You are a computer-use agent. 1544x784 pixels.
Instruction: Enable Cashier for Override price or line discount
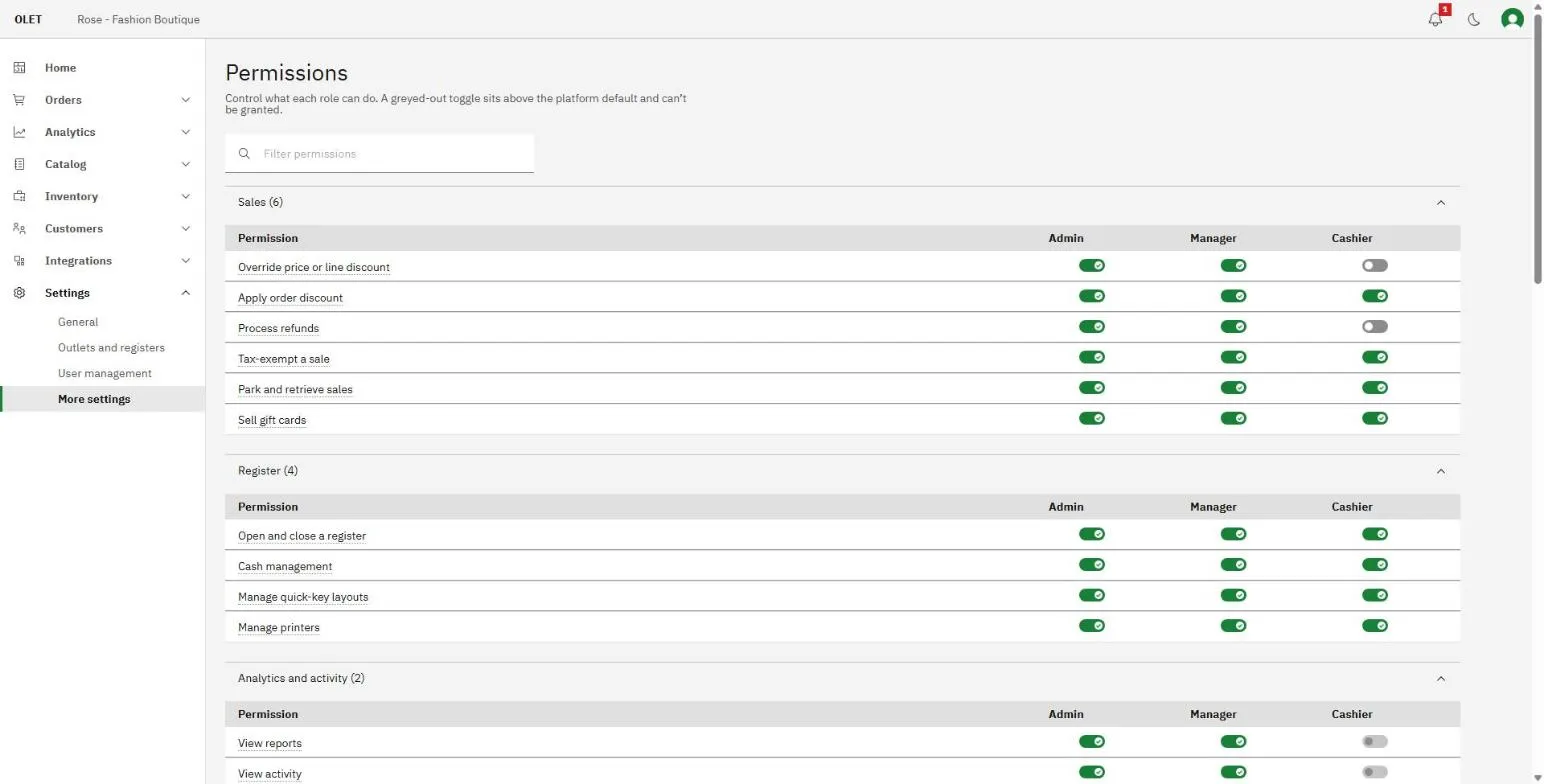(x=1375, y=266)
